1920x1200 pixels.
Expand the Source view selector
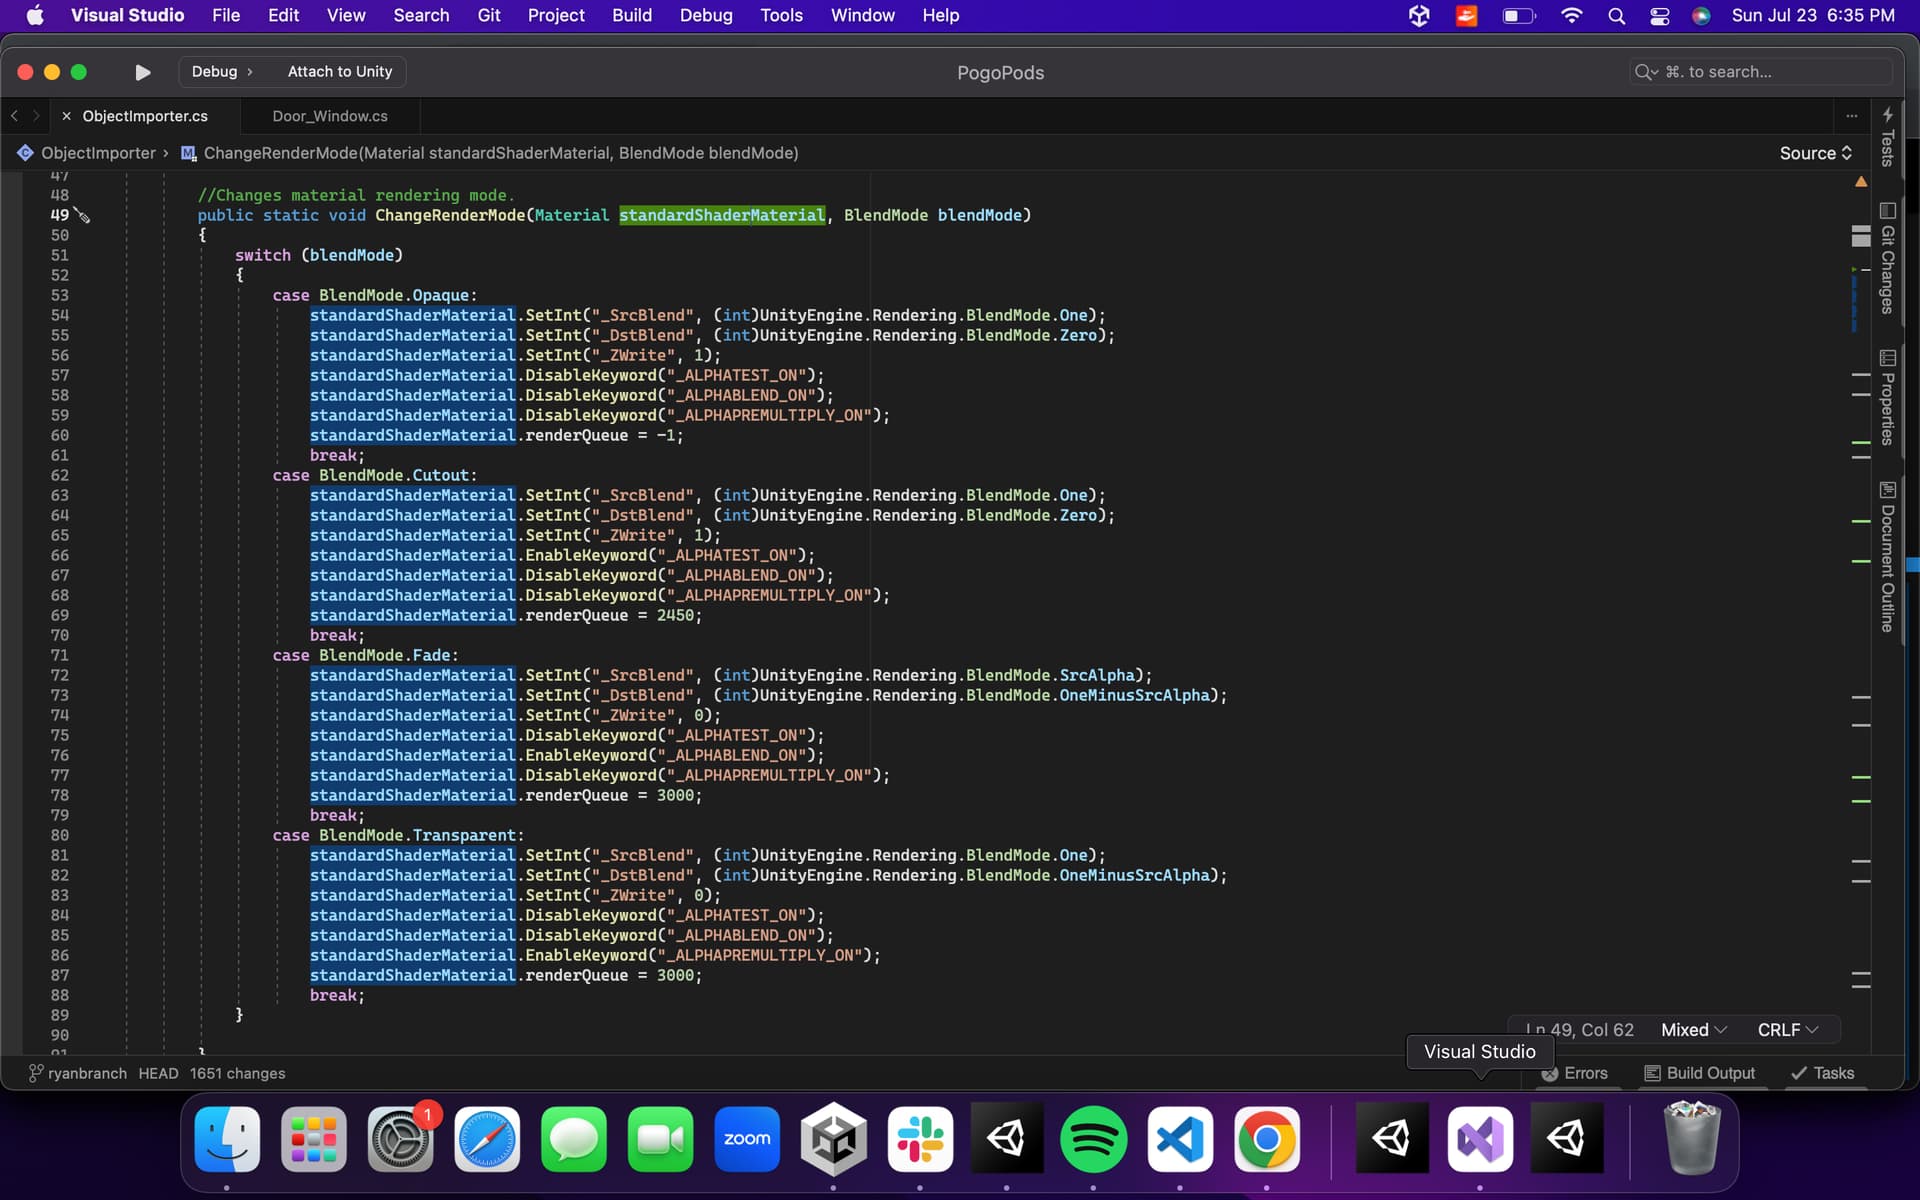point(1815,153)
